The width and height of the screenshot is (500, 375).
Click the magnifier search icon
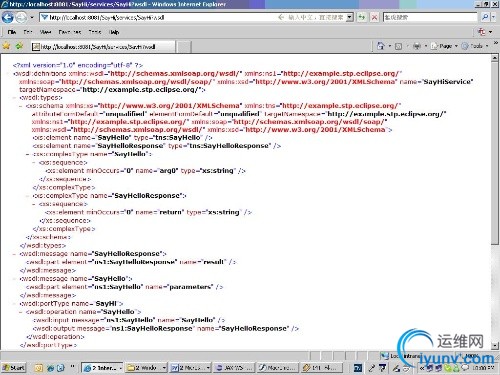485,17
